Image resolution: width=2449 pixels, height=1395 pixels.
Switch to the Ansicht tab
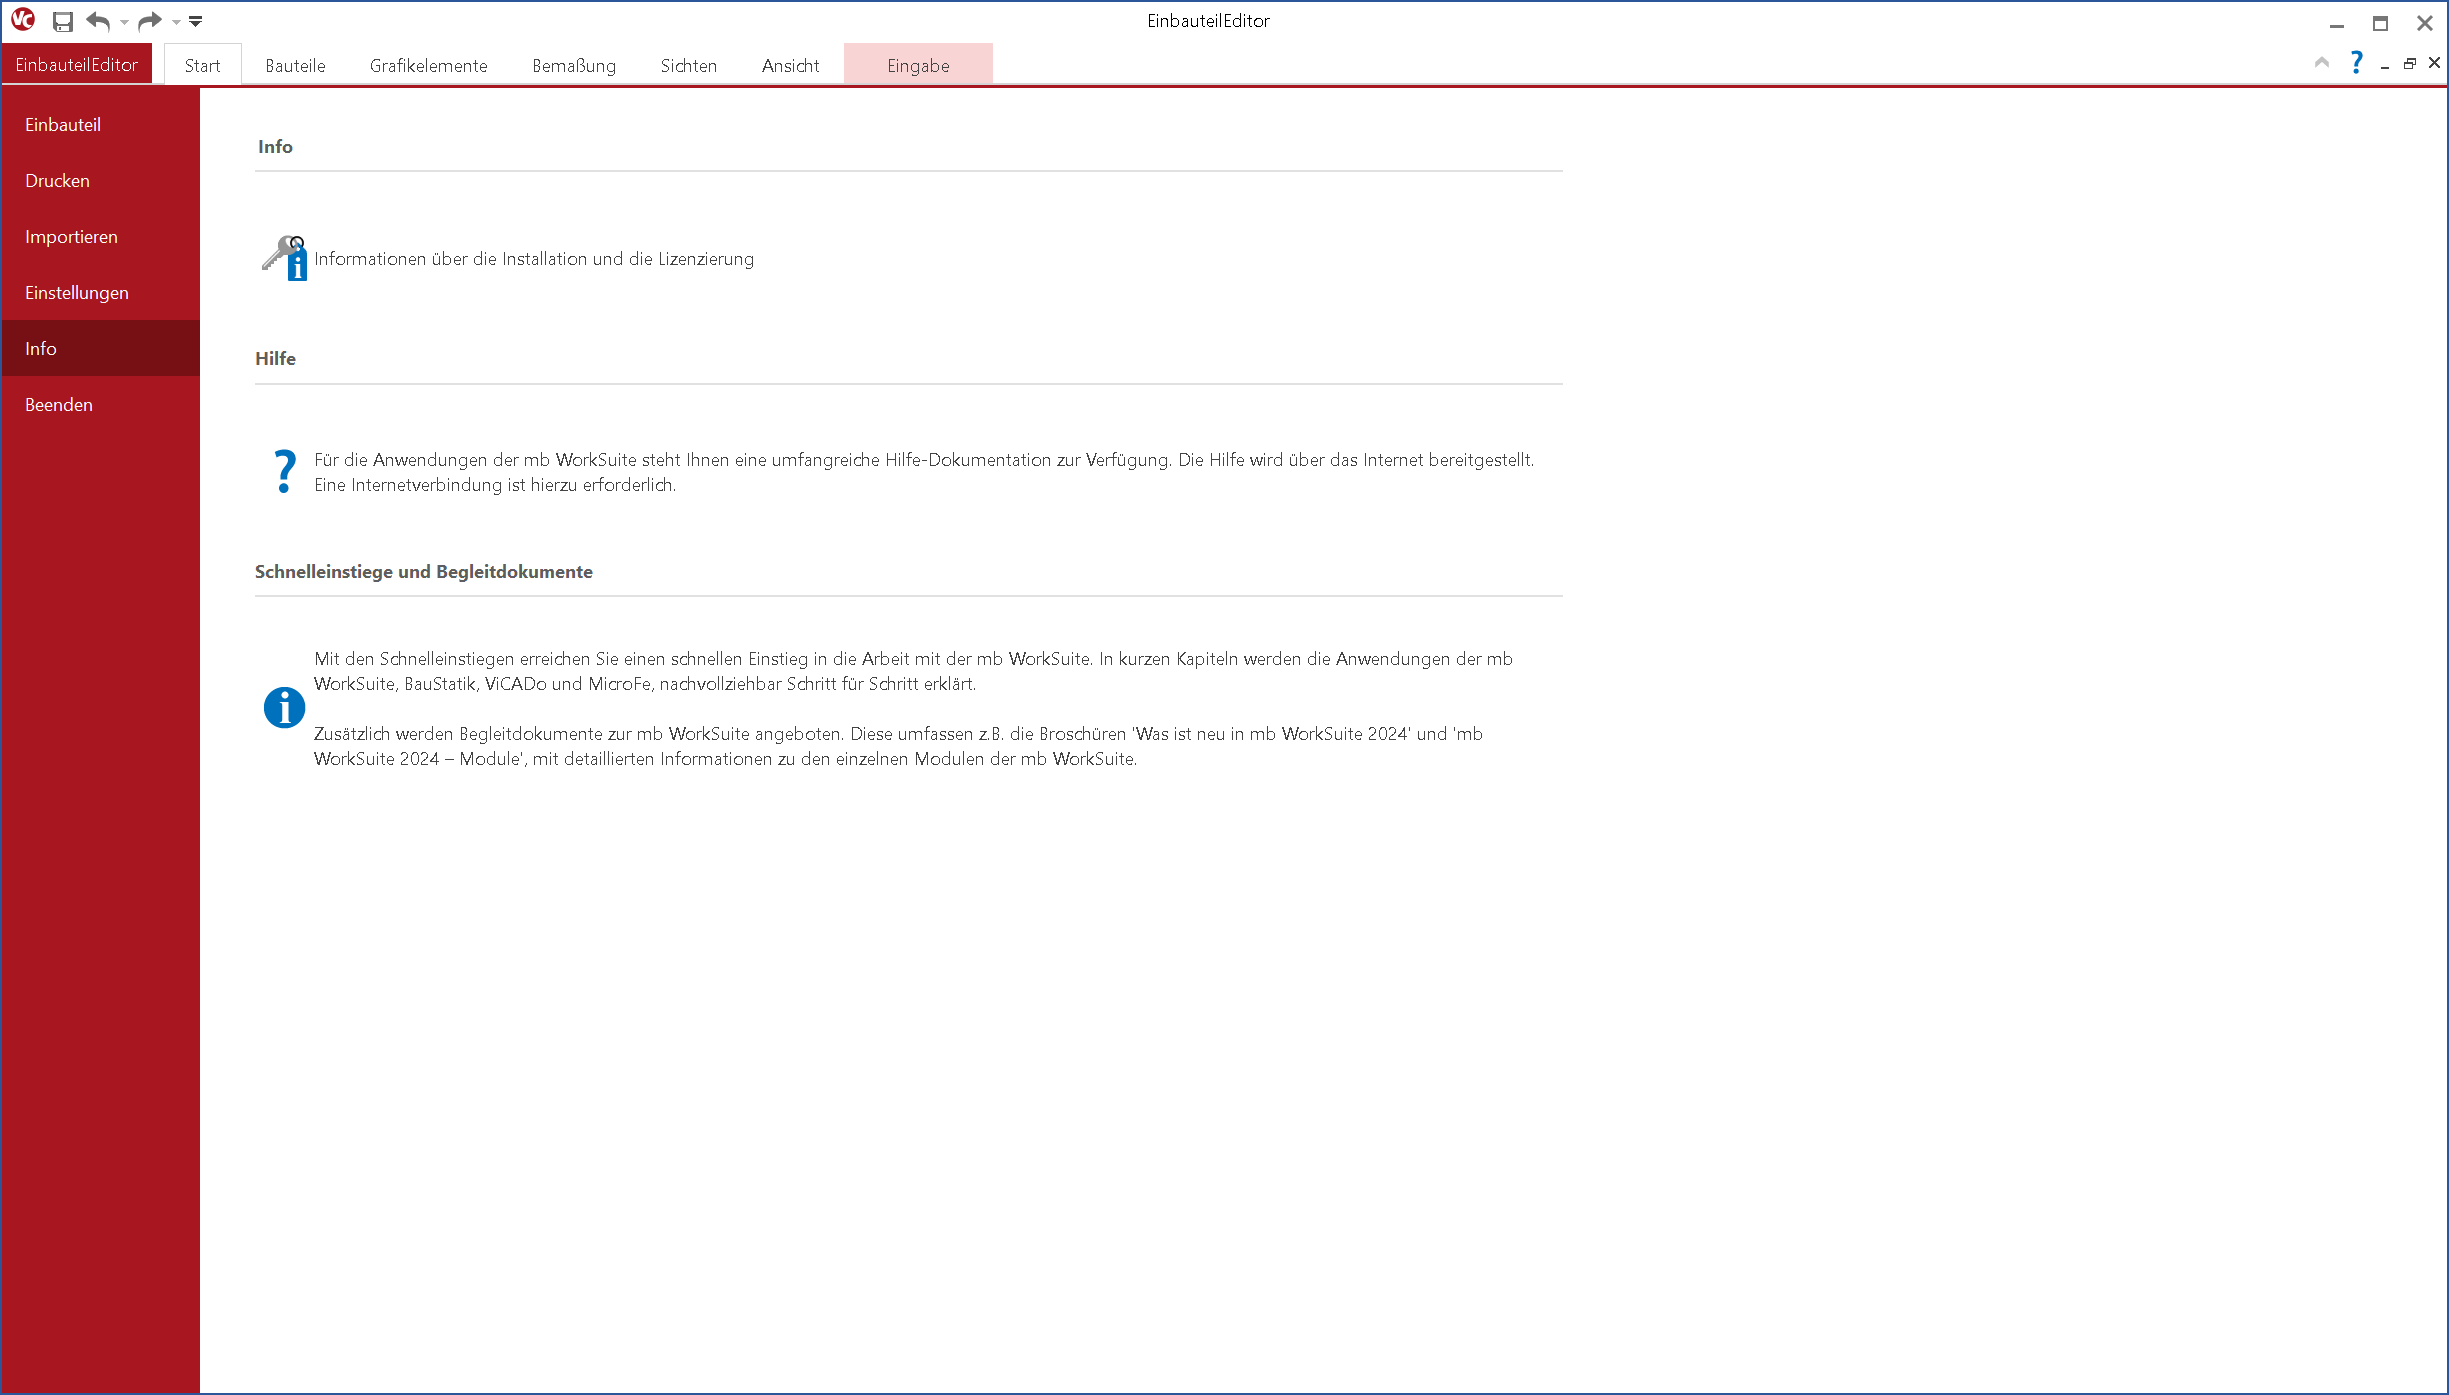click(791, 65)
